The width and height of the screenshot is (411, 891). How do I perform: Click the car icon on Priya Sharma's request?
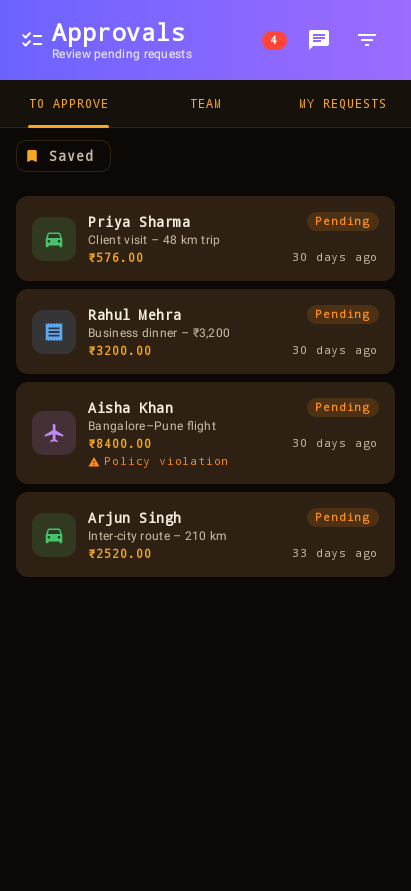(54, 239)
